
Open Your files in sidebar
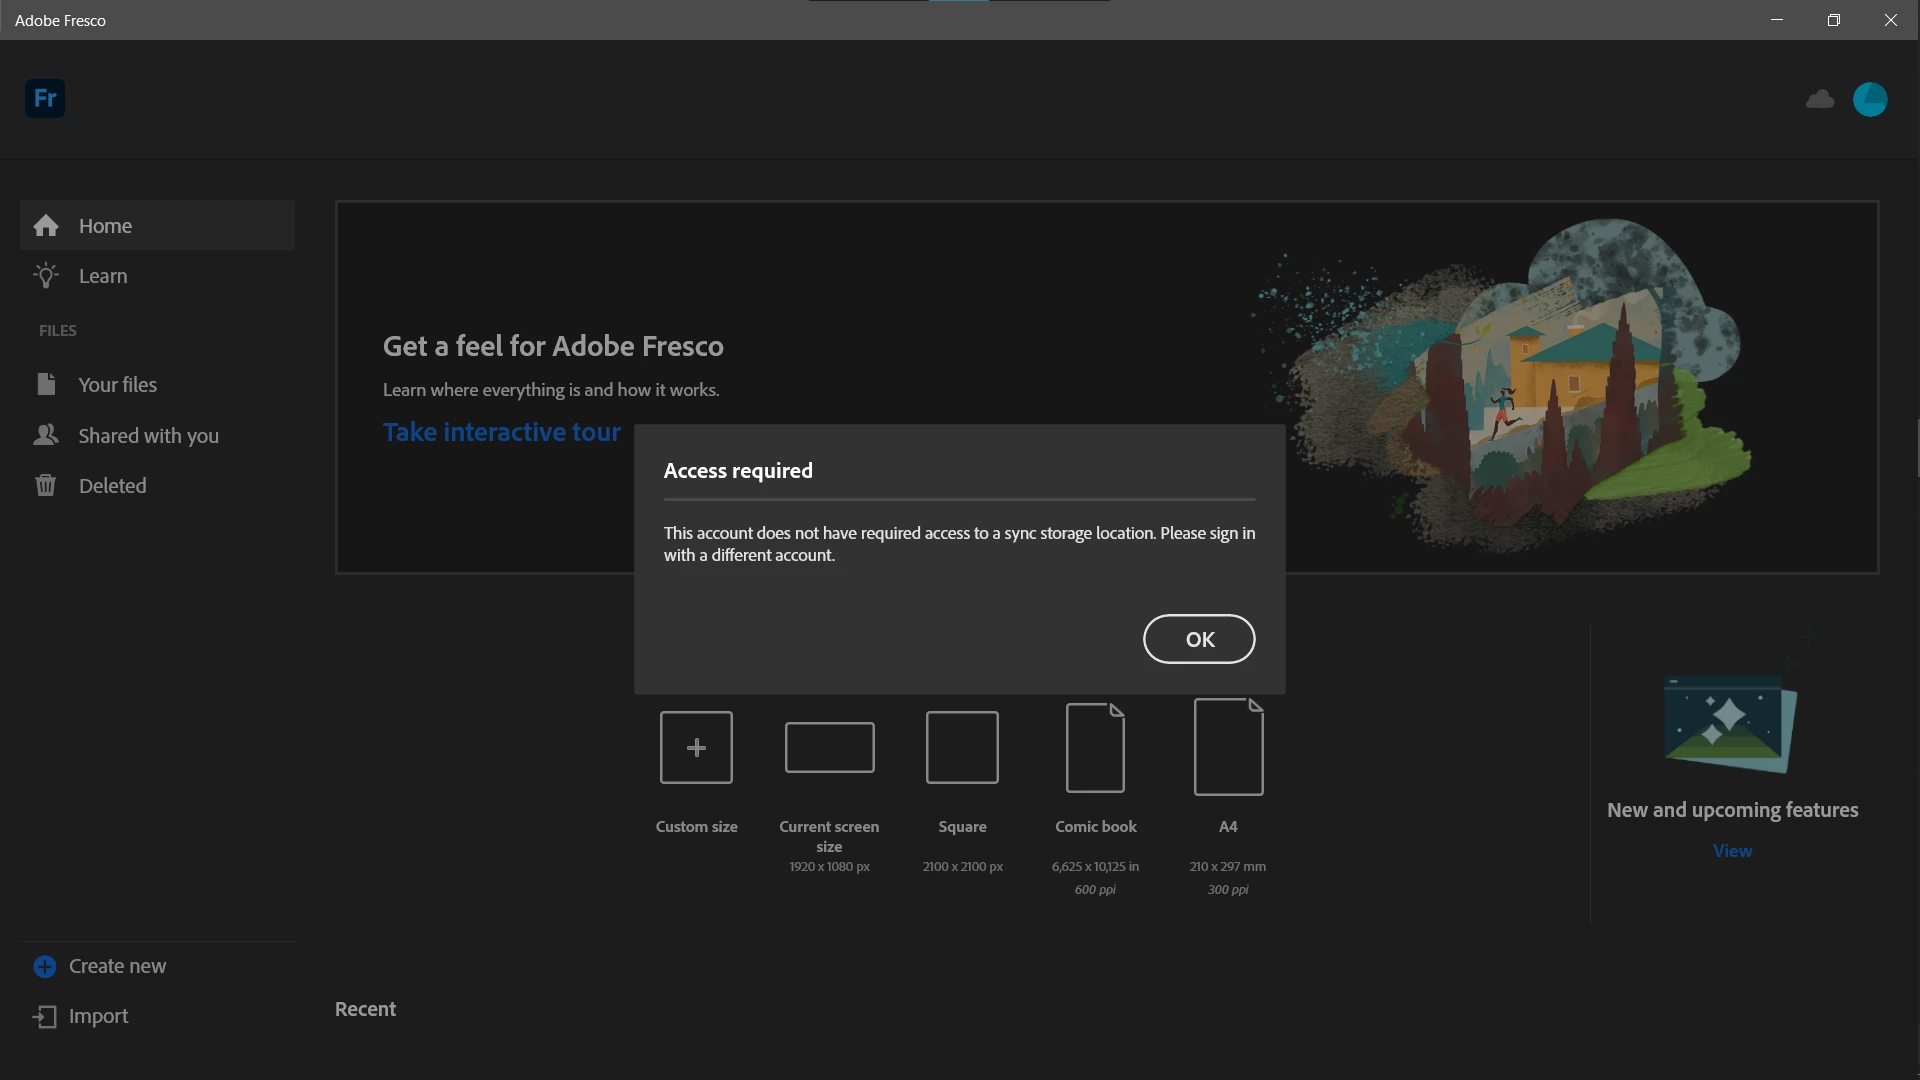(x=117, y=385)
